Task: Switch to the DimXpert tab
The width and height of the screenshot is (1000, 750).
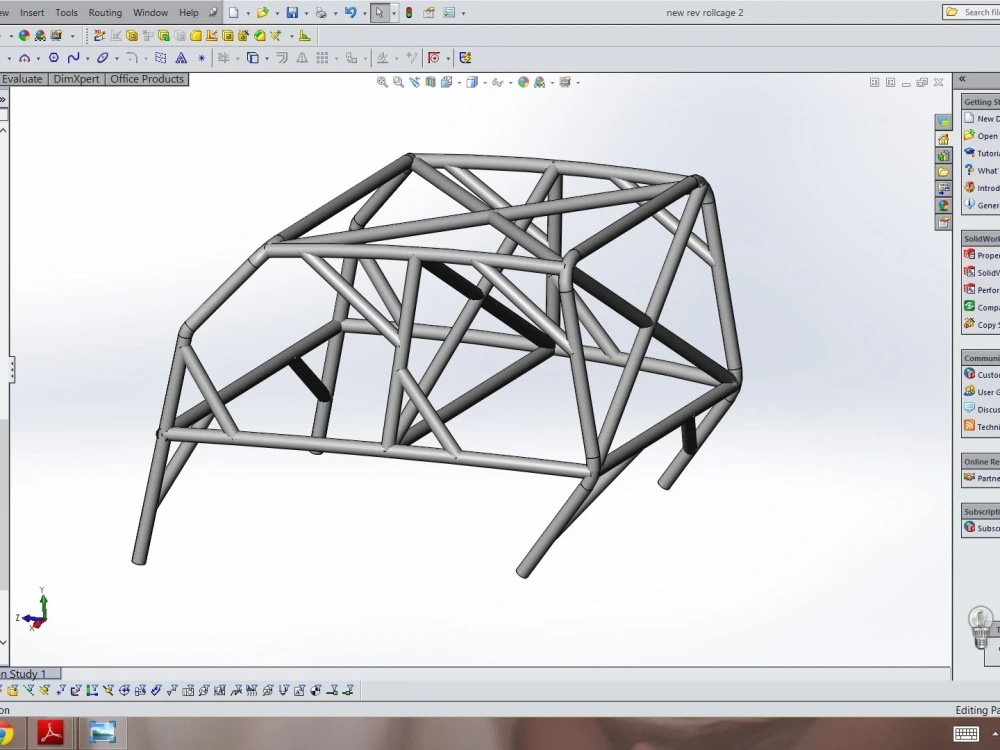Action: [x=77, y=79]
